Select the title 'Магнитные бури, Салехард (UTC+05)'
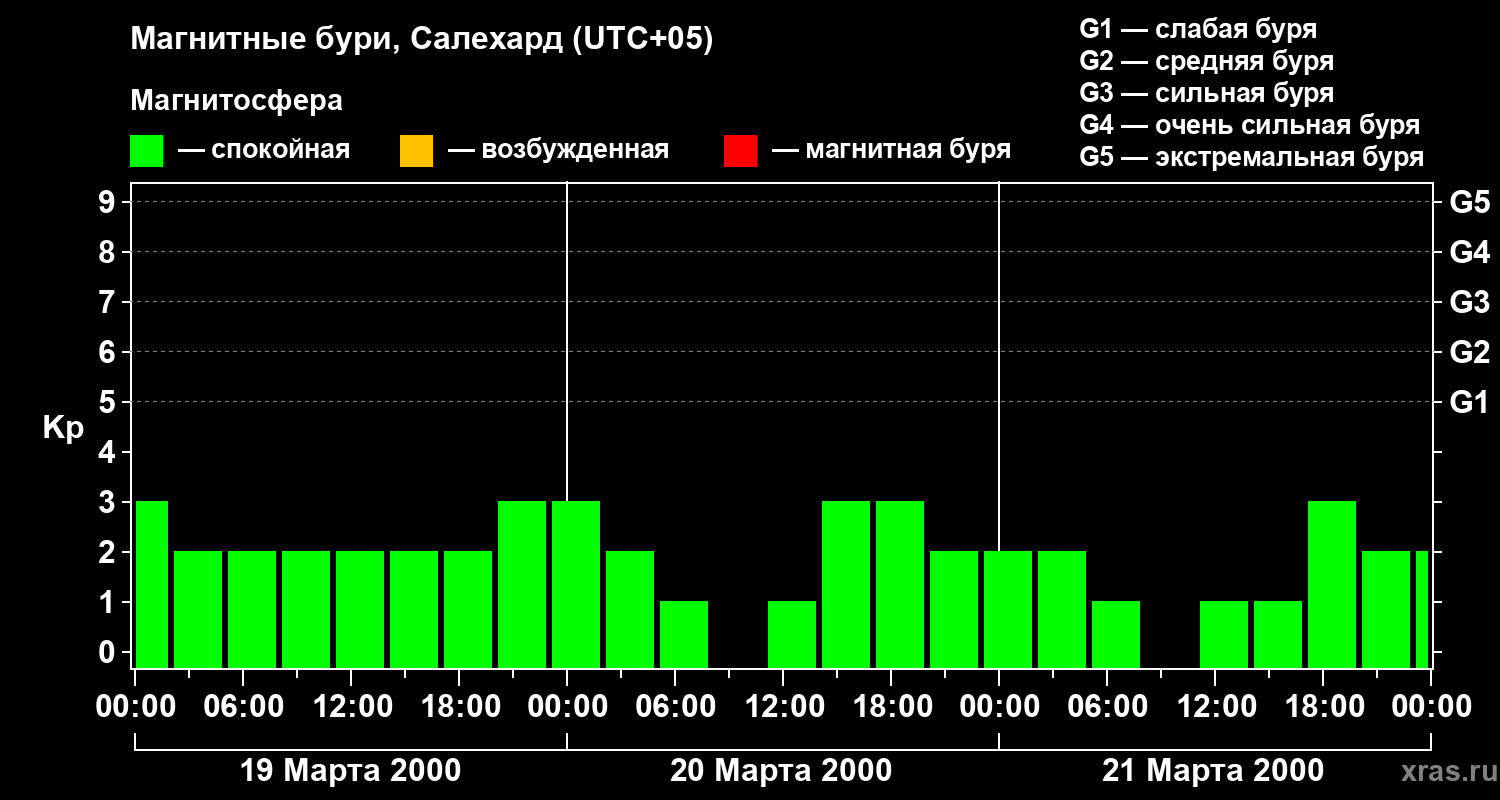 (422, 40)
